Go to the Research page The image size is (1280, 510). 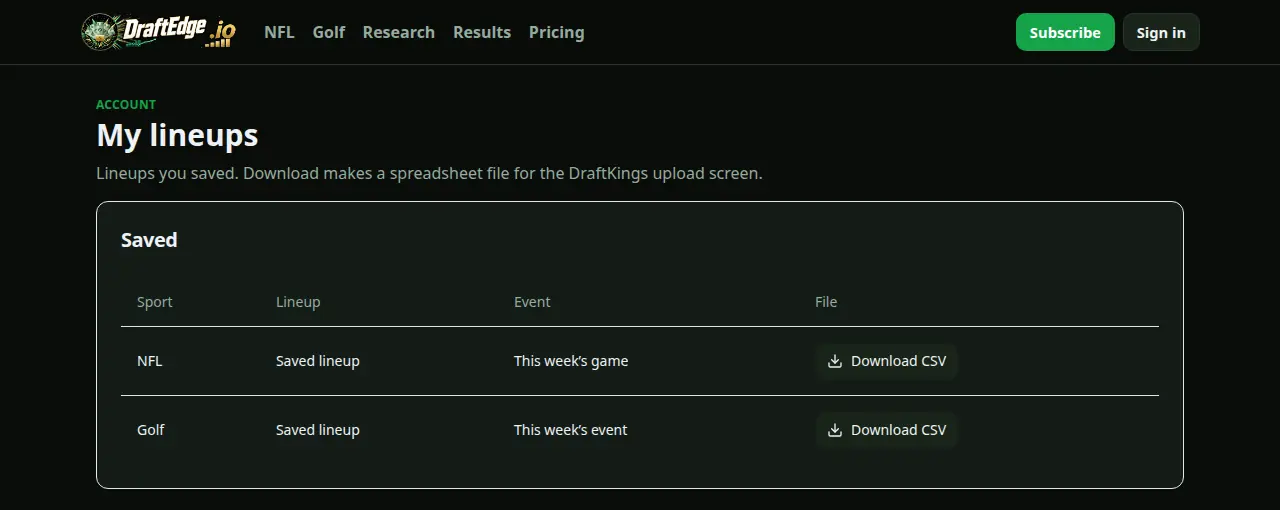click(x=398, y=32)
